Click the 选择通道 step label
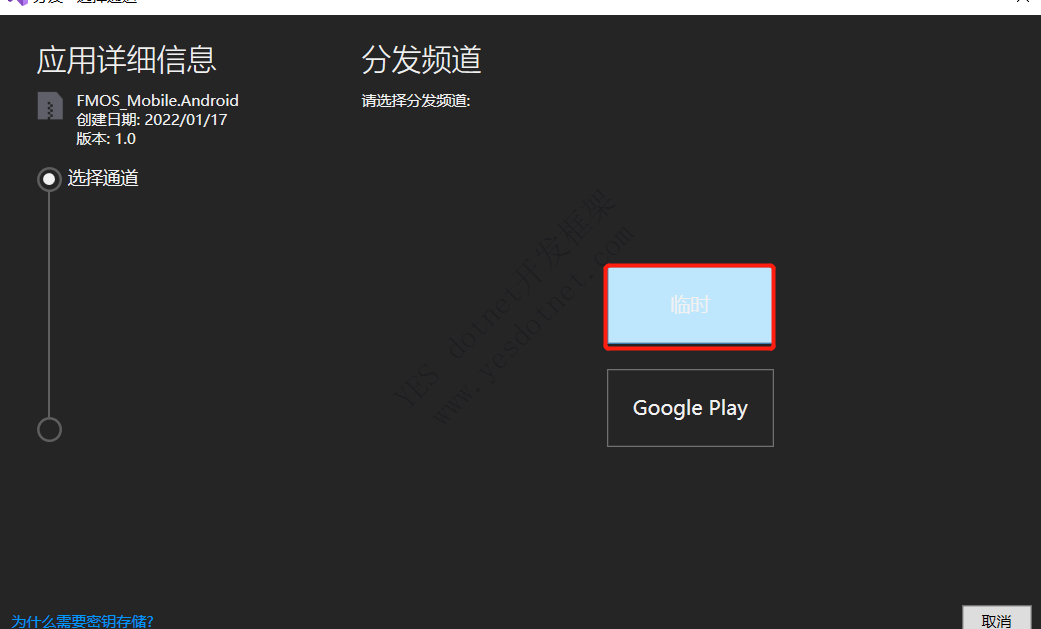Screen dimensions: 1041x629 click(103, 179)
